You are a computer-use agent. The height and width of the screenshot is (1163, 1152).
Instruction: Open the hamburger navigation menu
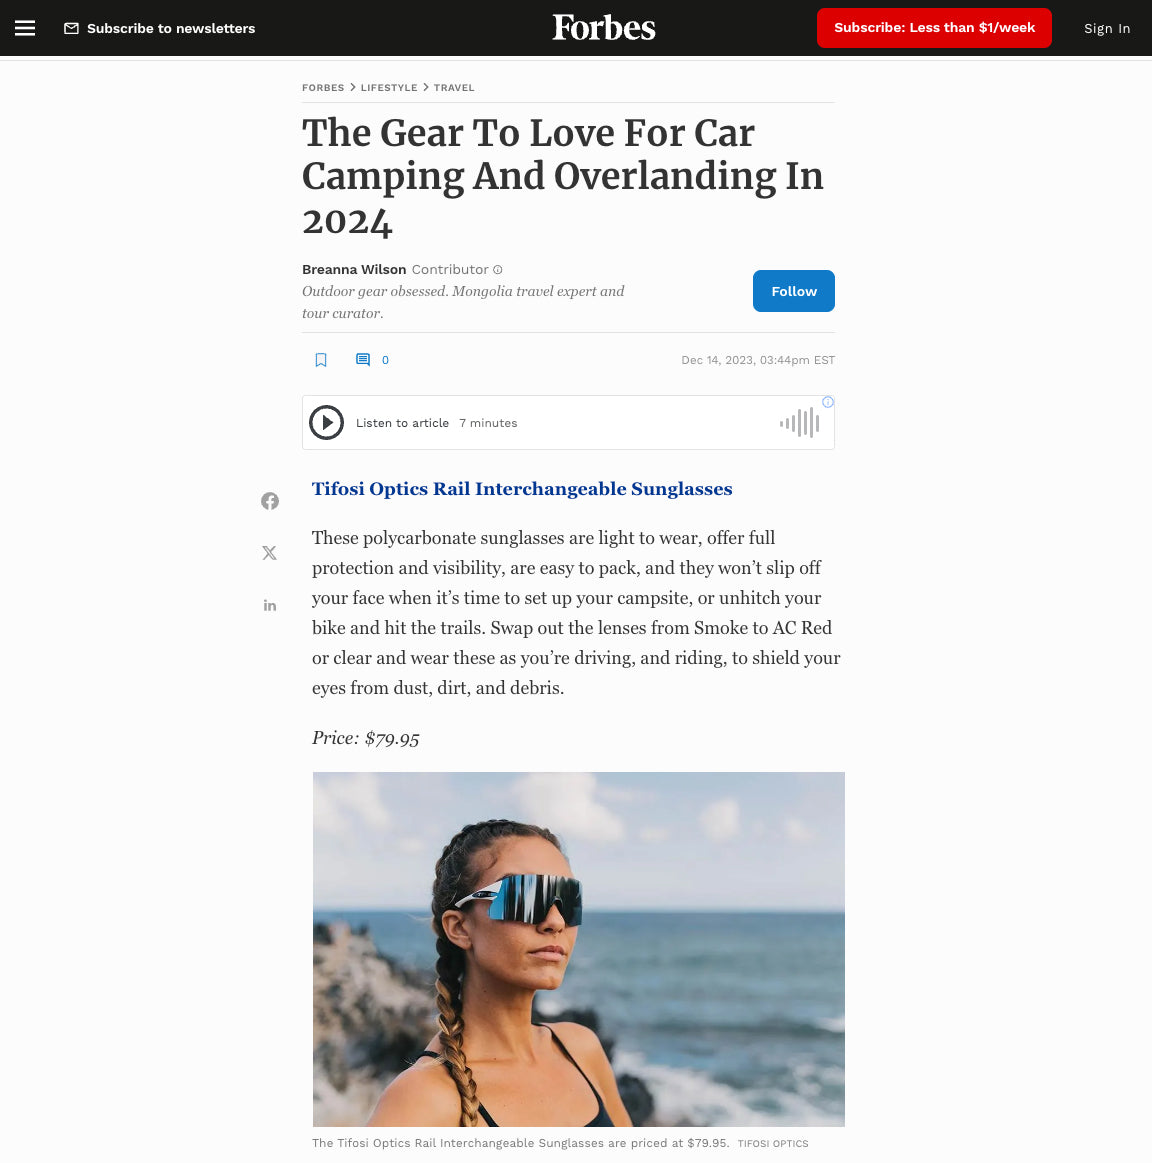point(25,28)
